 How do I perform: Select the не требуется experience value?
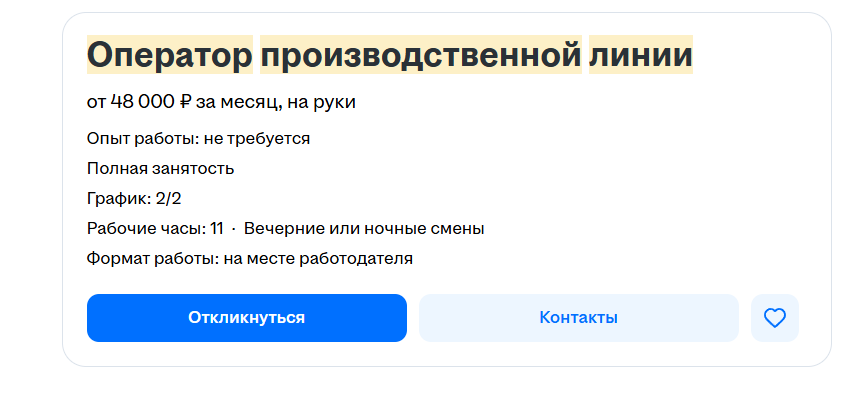257,139
